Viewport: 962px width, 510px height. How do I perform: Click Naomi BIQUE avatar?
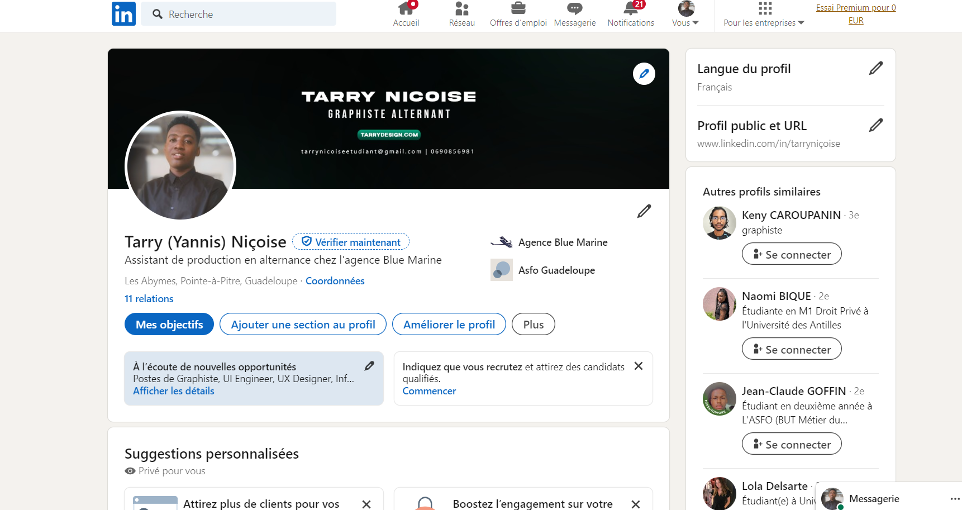(719, 304)
